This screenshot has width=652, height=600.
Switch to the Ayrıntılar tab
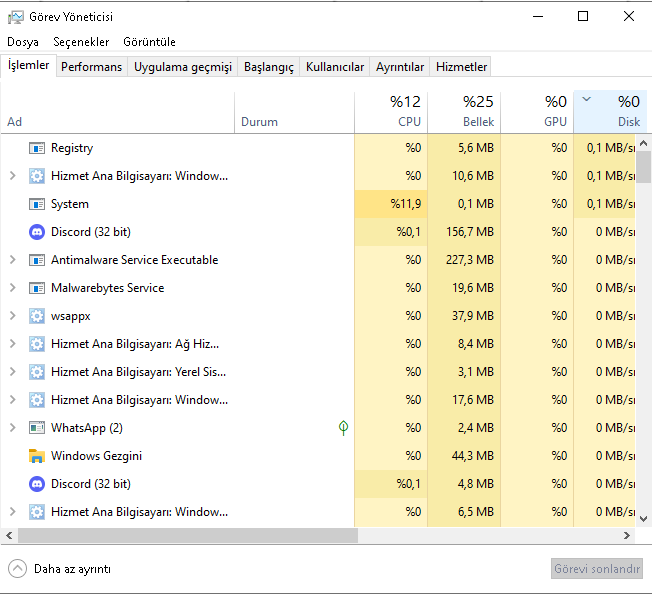400,67
